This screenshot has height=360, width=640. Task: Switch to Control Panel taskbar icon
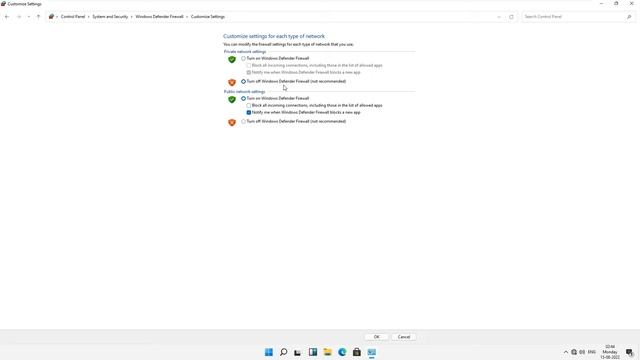(x=371, y=352)
